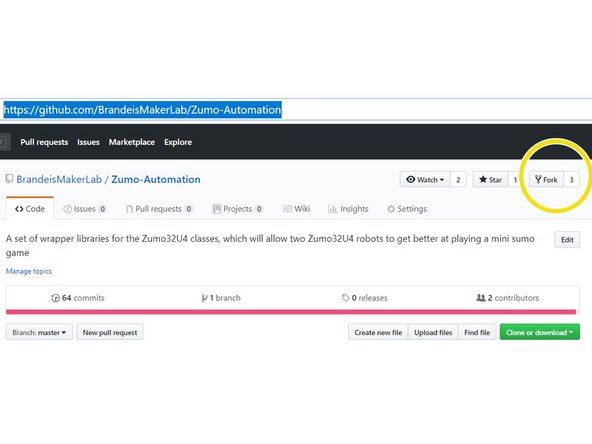The height and width of the screenshot is (444, 592).
Task: Select the Code tab
Action: tap(30, 209)
